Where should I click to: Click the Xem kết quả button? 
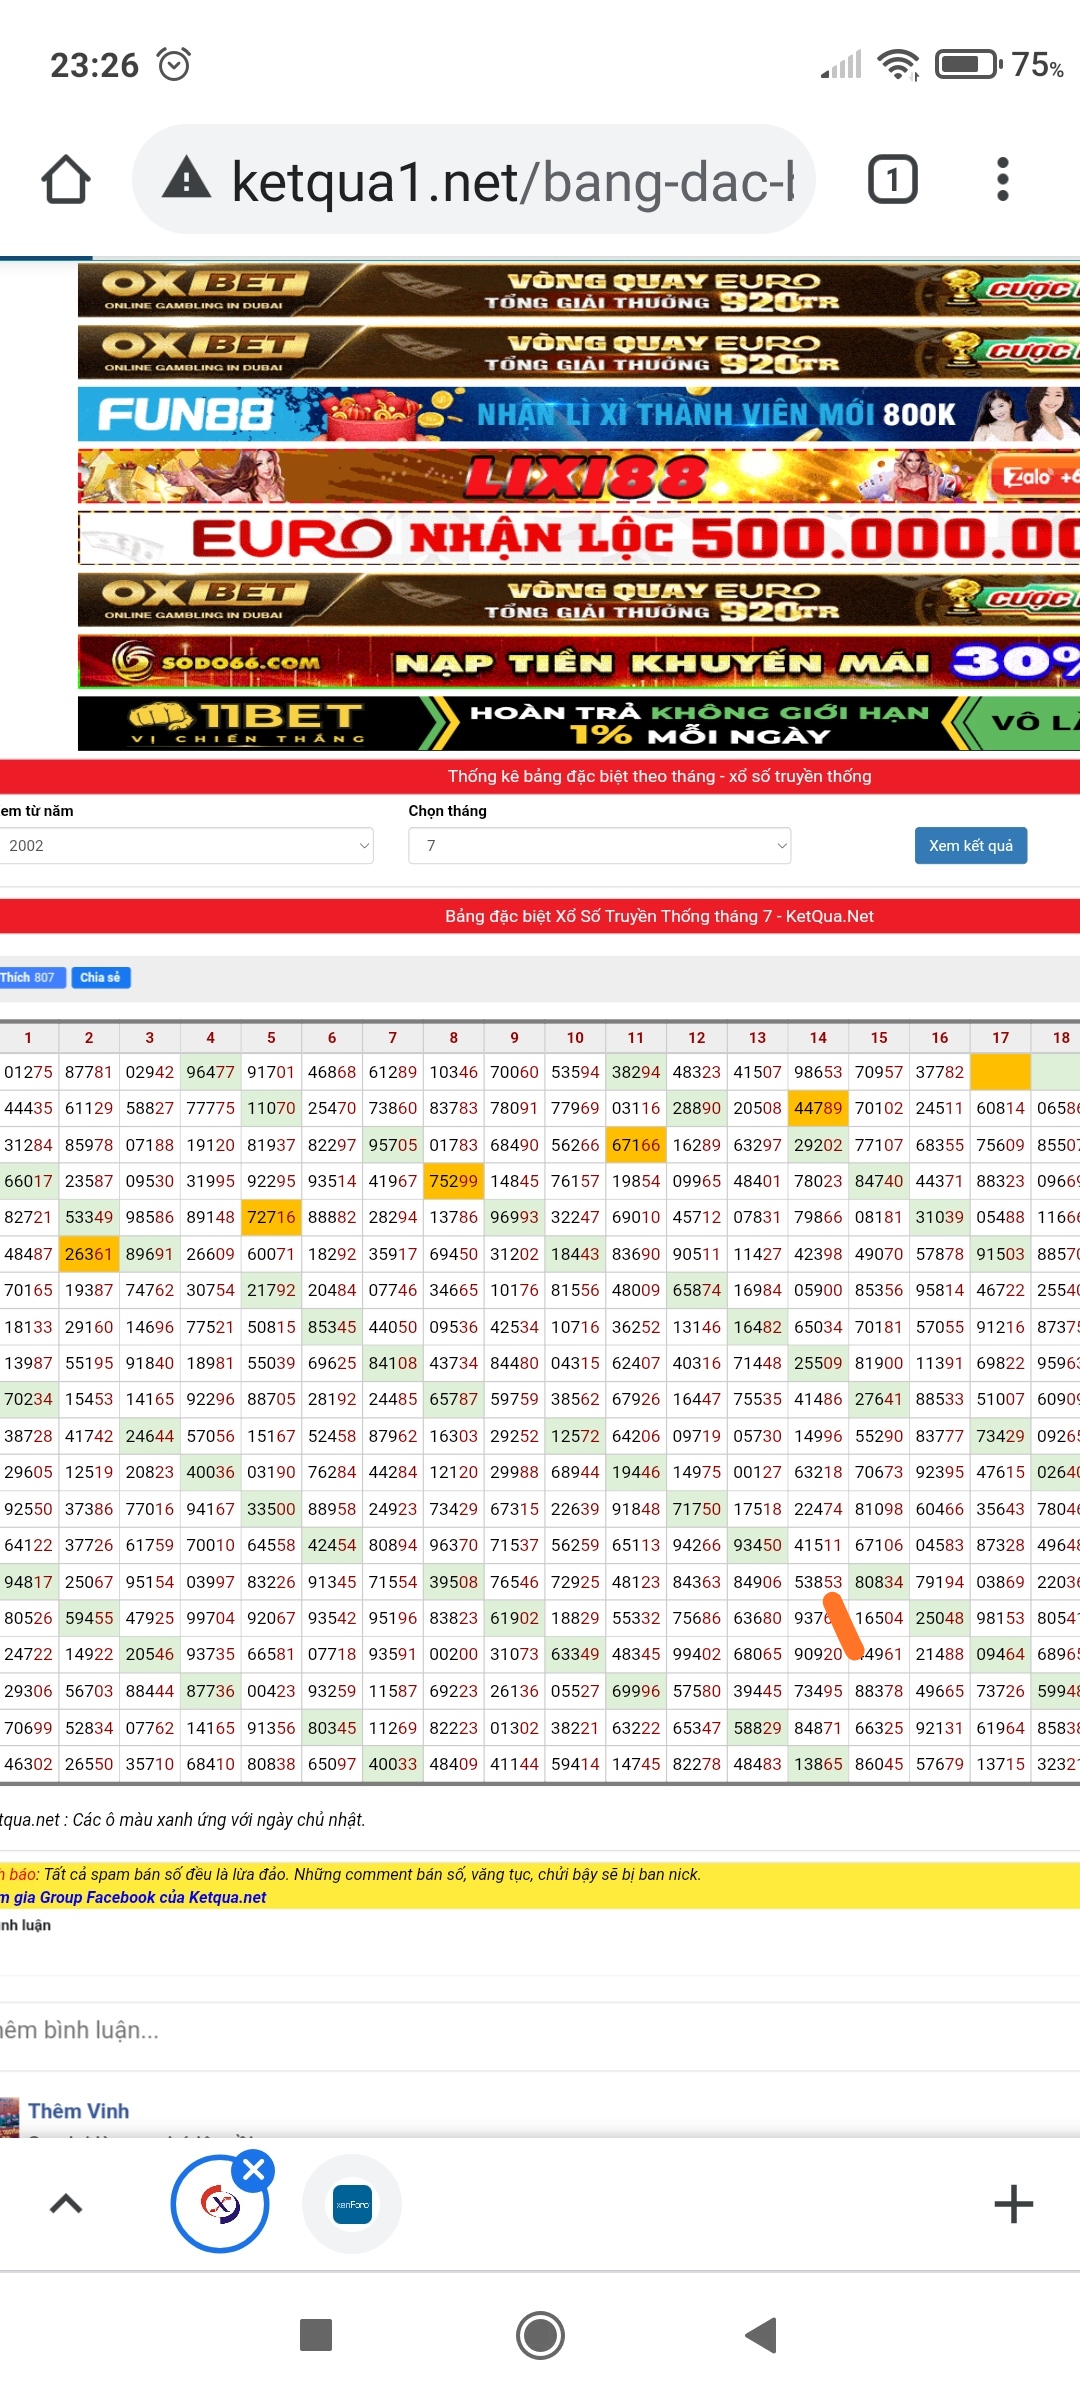coord(970,846)
